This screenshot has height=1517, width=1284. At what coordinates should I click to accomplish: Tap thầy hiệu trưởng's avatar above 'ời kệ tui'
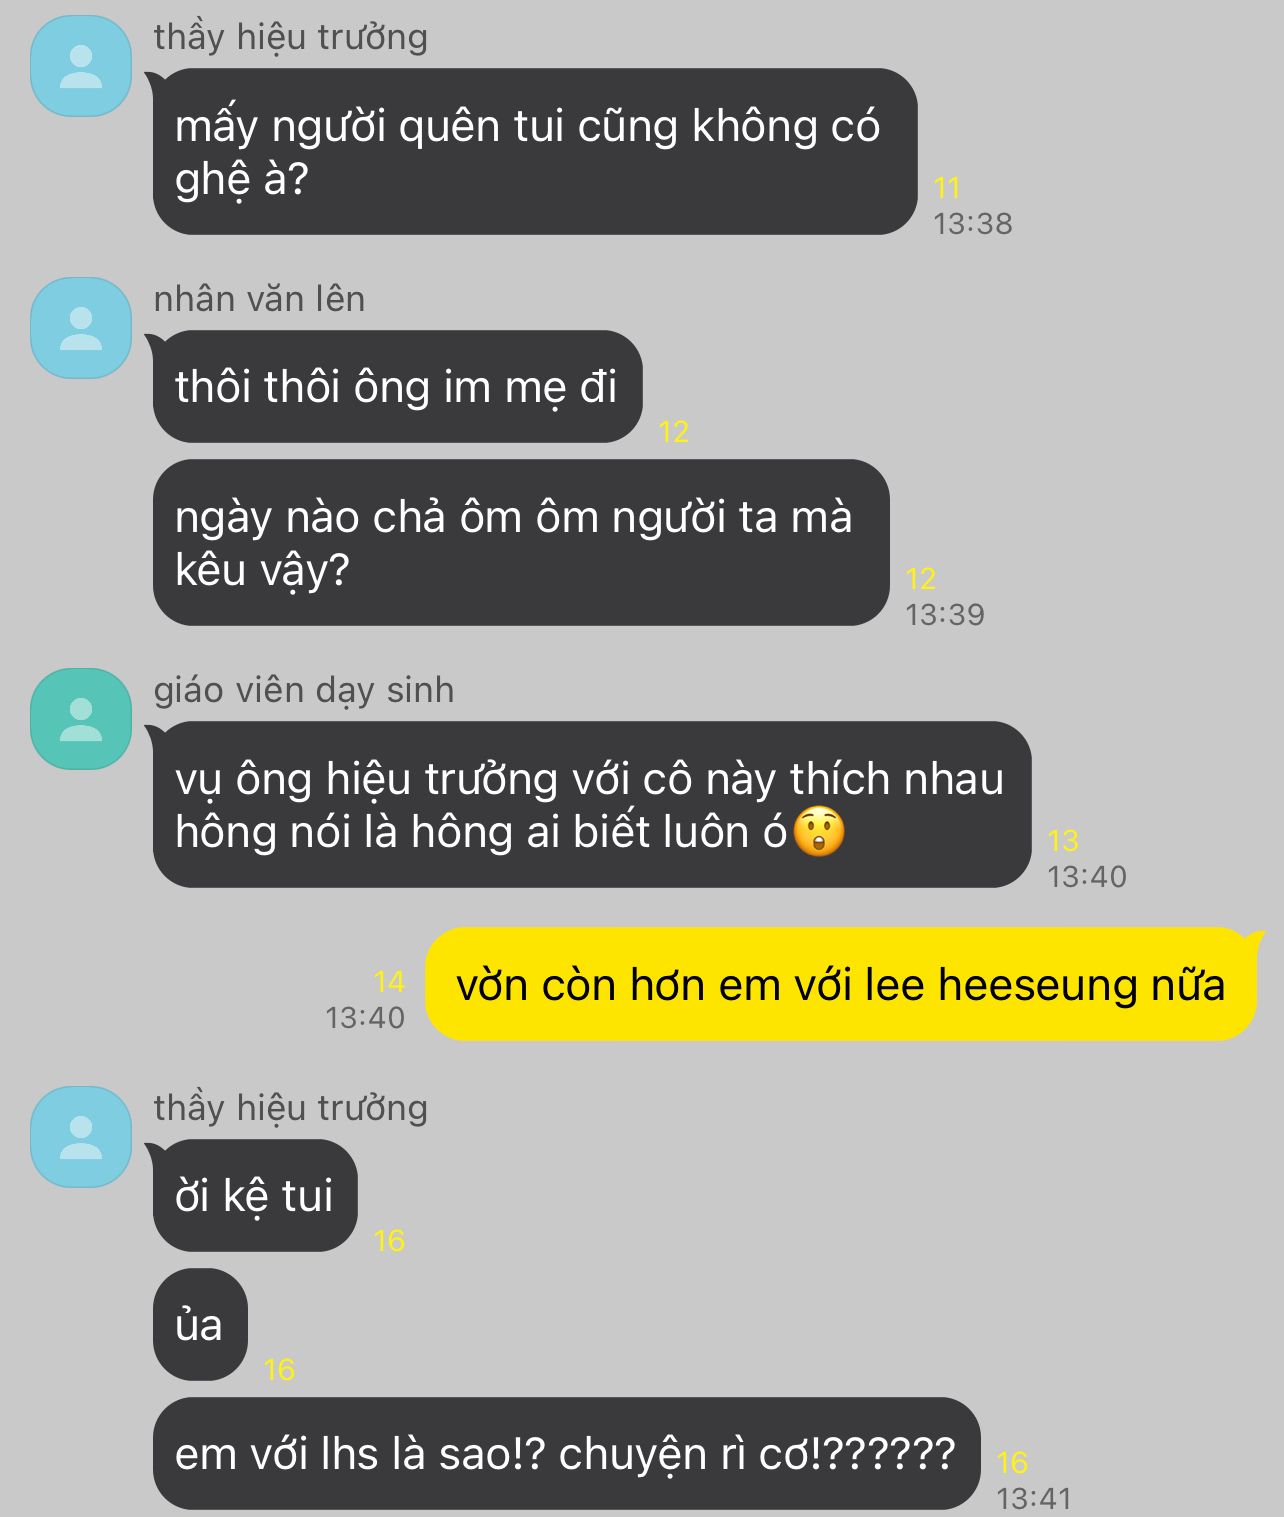(81, 1137)
